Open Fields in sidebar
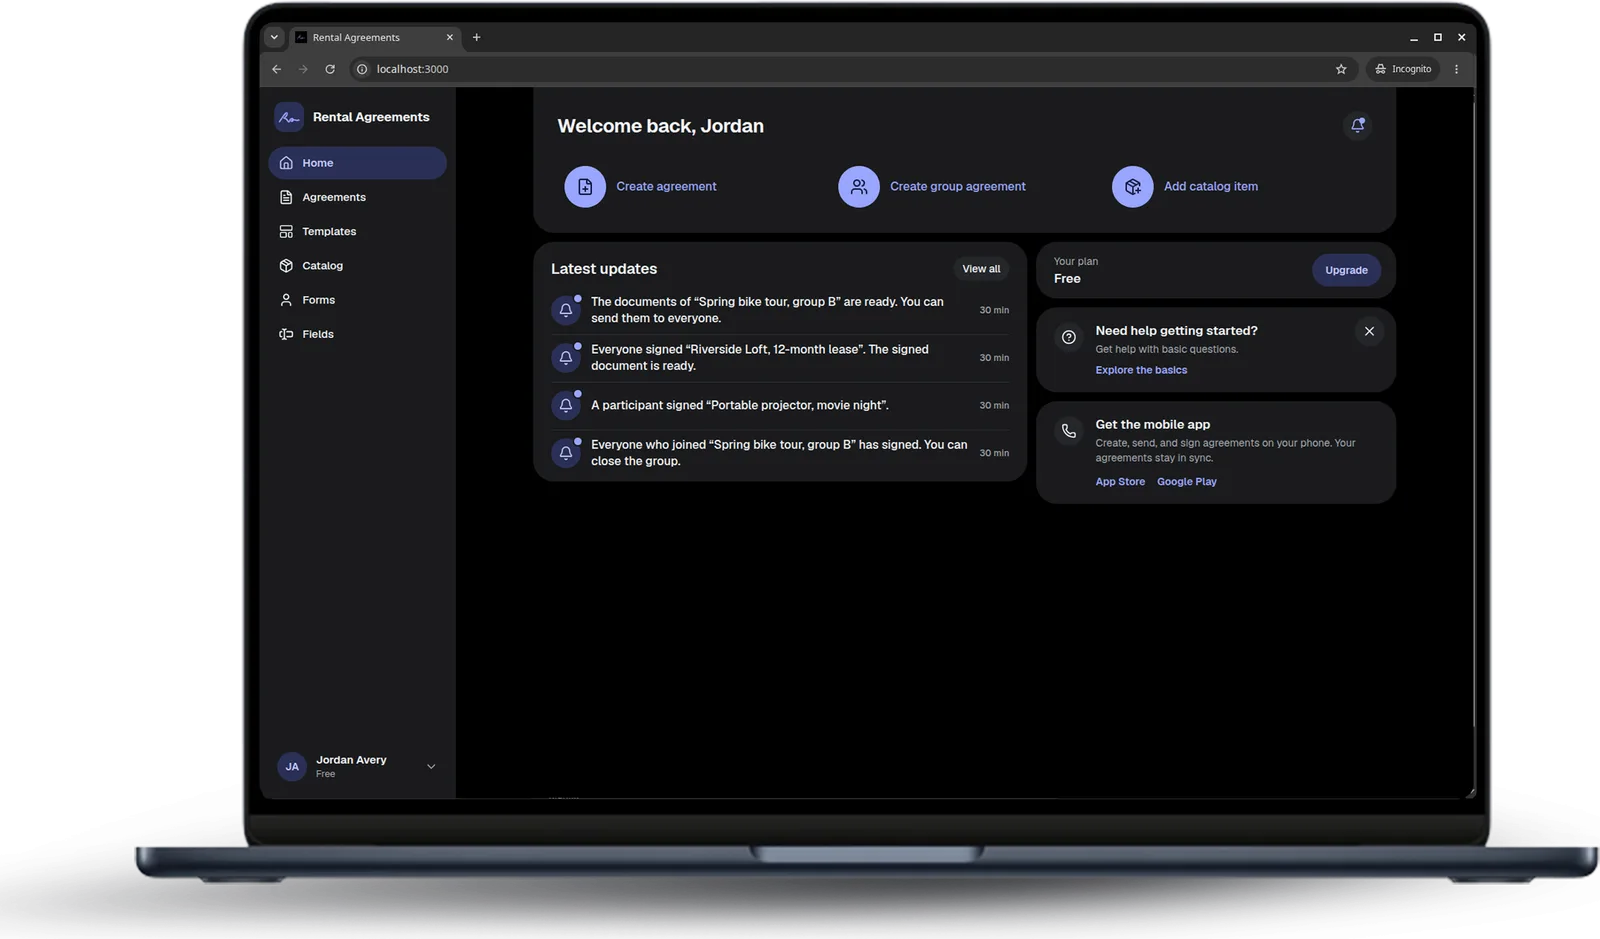Screen dimensions: 1600x939 tap(357, 334)
